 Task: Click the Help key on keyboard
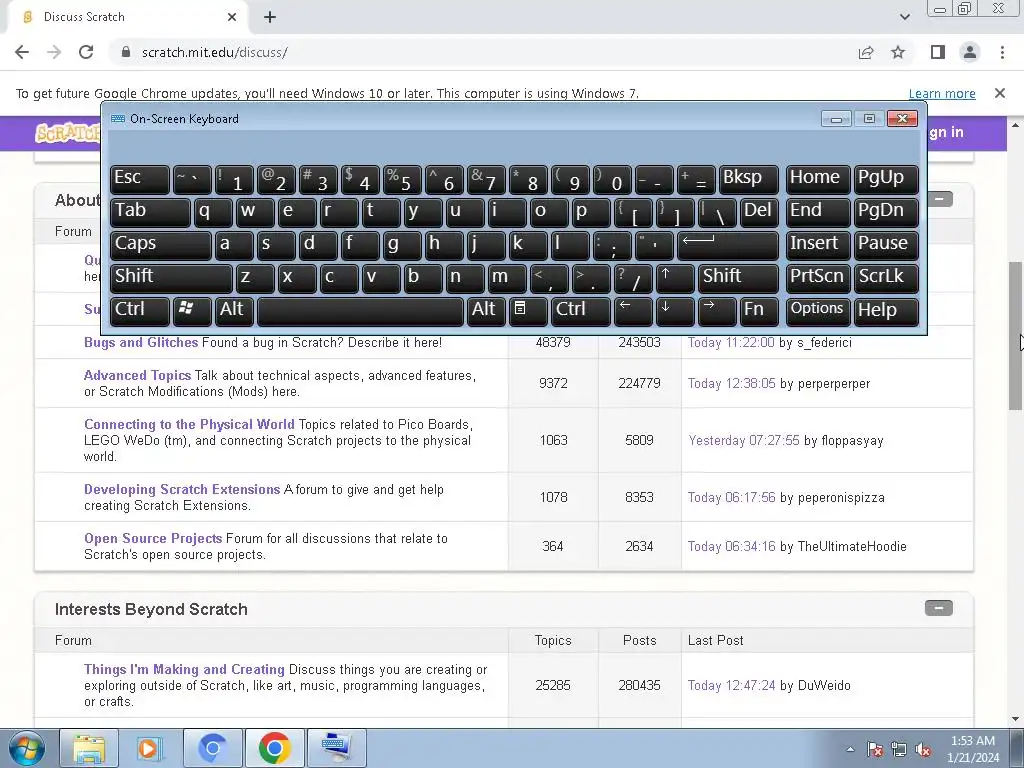tap(886, 310)
